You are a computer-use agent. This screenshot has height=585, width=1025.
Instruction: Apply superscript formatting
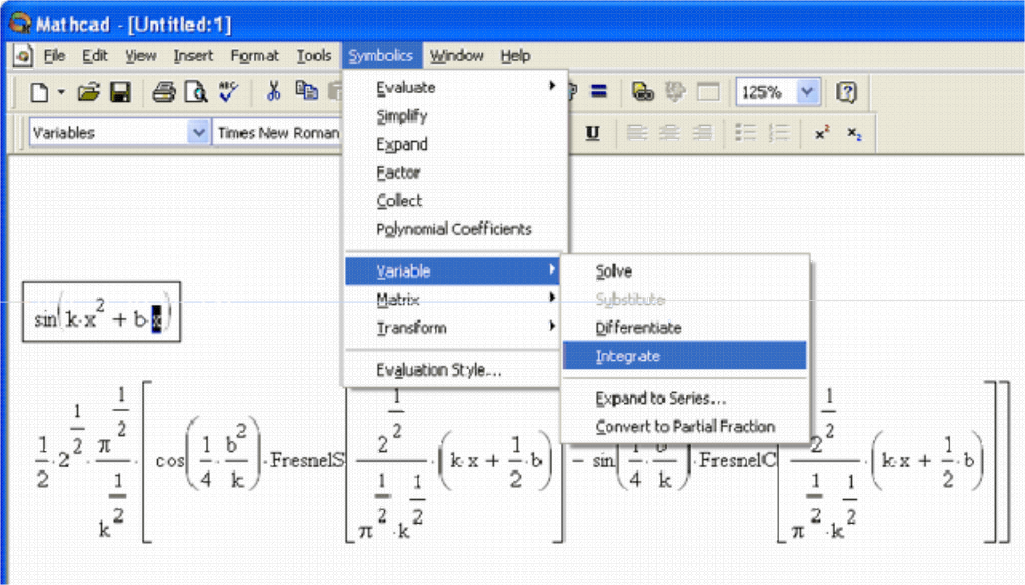822,133
